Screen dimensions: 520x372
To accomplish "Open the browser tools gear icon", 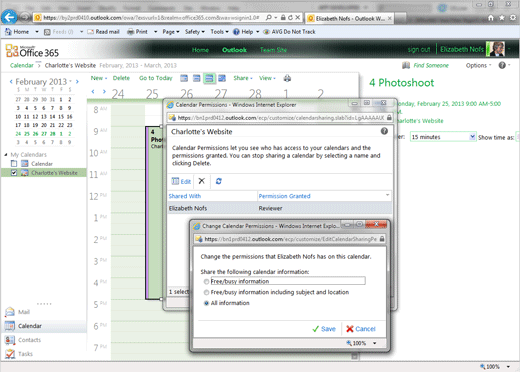I will 513,18.
